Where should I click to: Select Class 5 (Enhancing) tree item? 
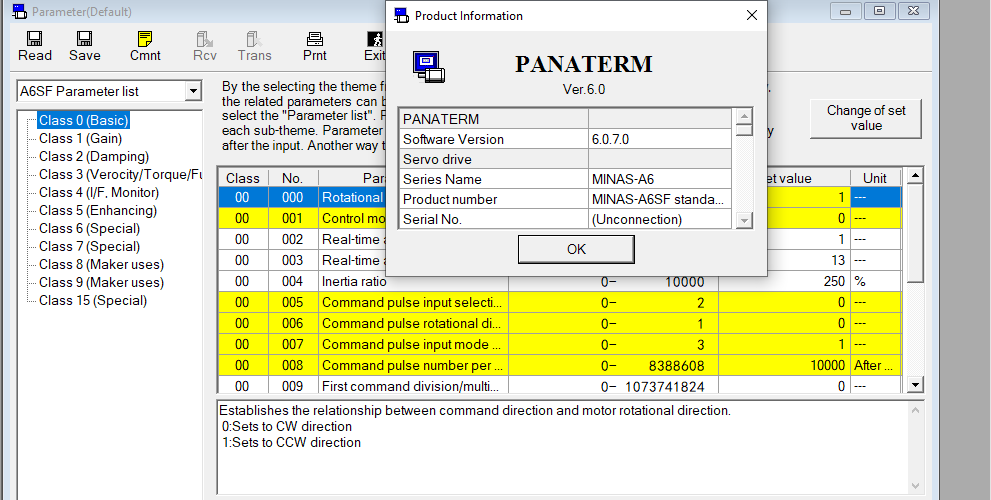click(x=97, y=210)
